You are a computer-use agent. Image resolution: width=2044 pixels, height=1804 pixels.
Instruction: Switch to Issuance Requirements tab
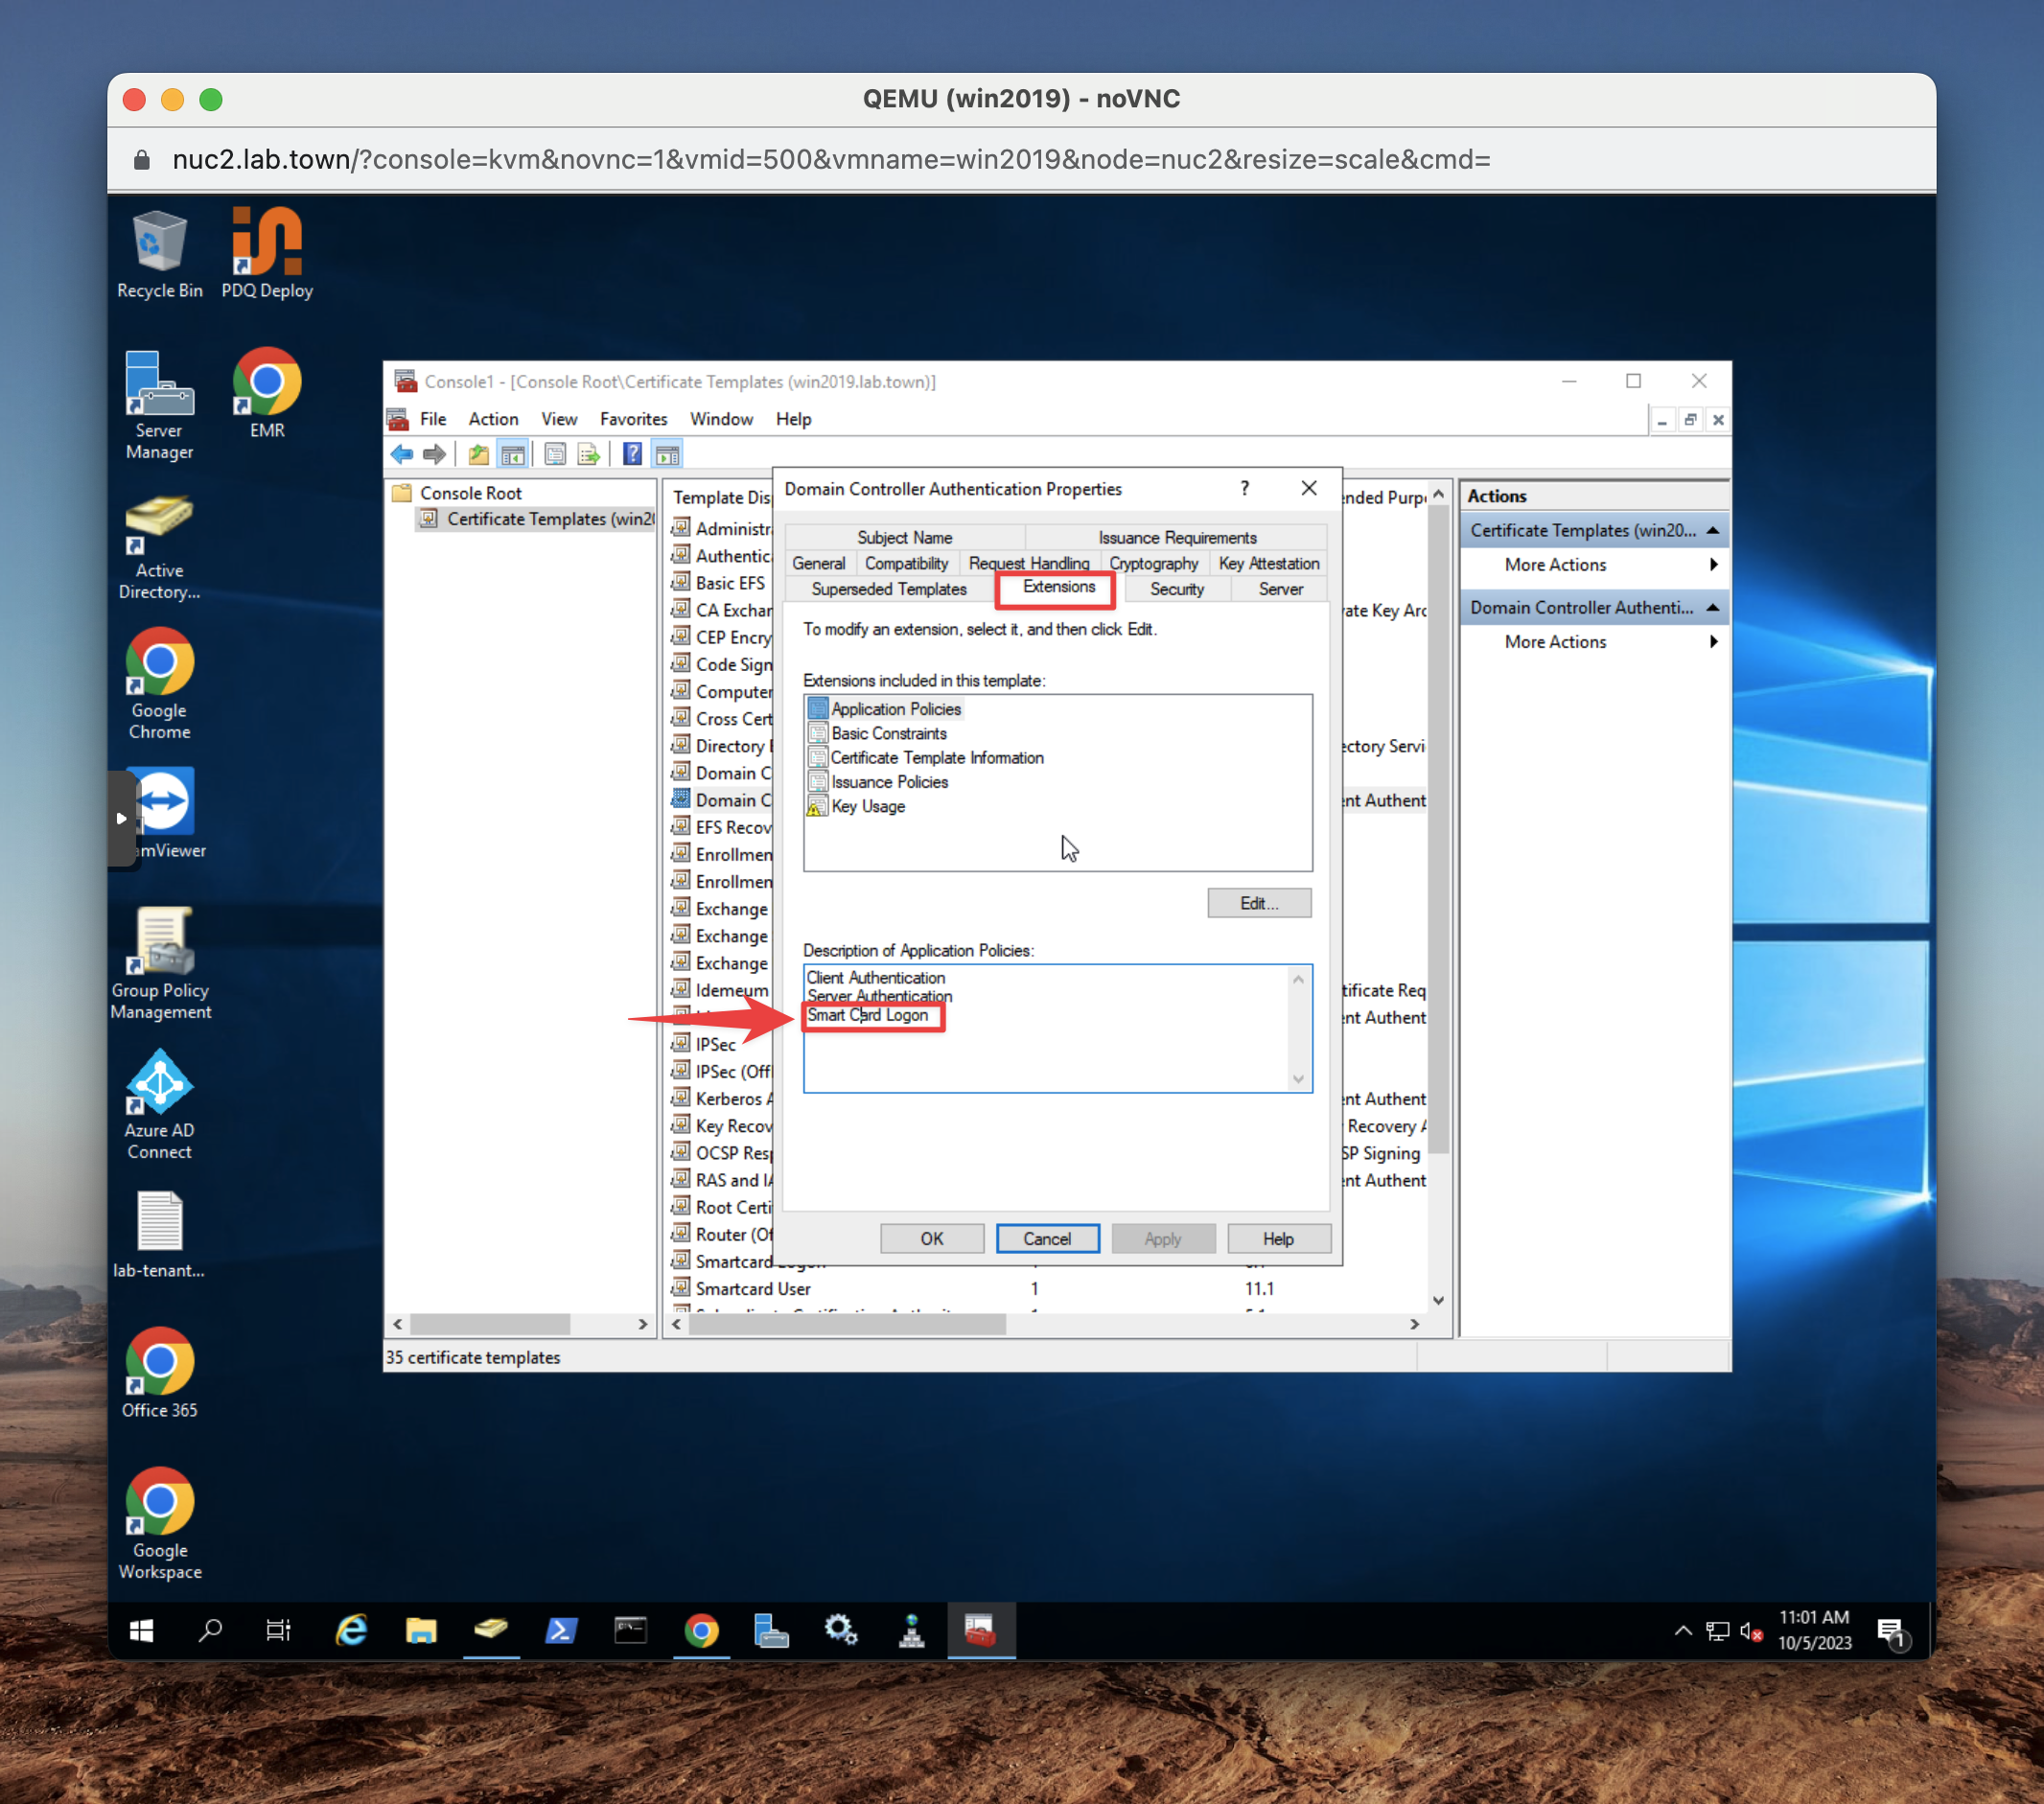click(x=1177, y=537)
